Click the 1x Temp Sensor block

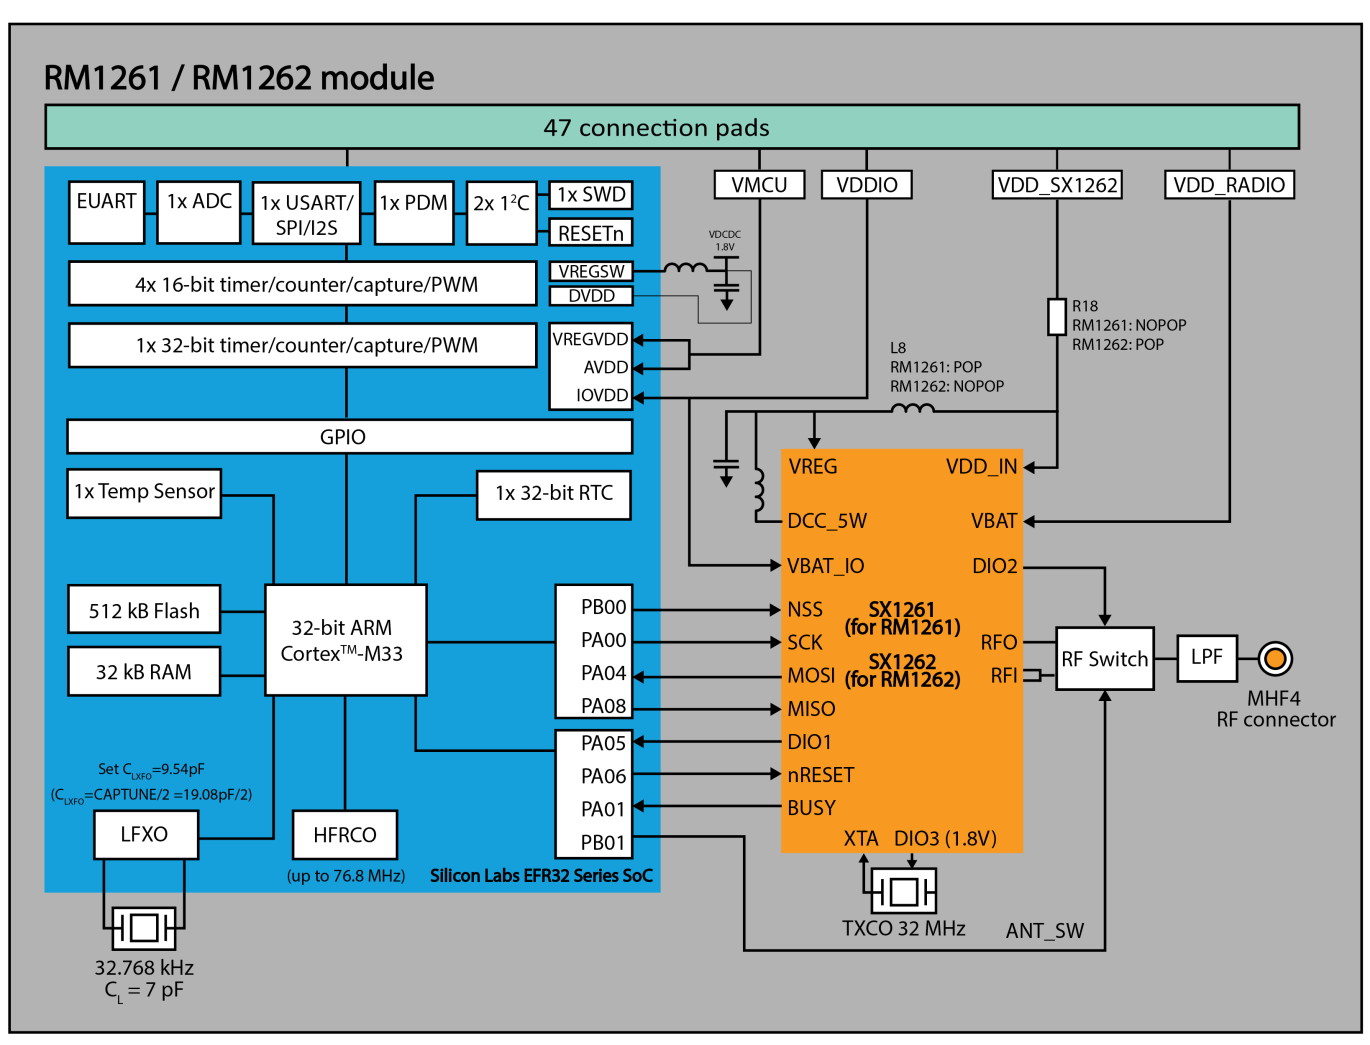[144, 493]
